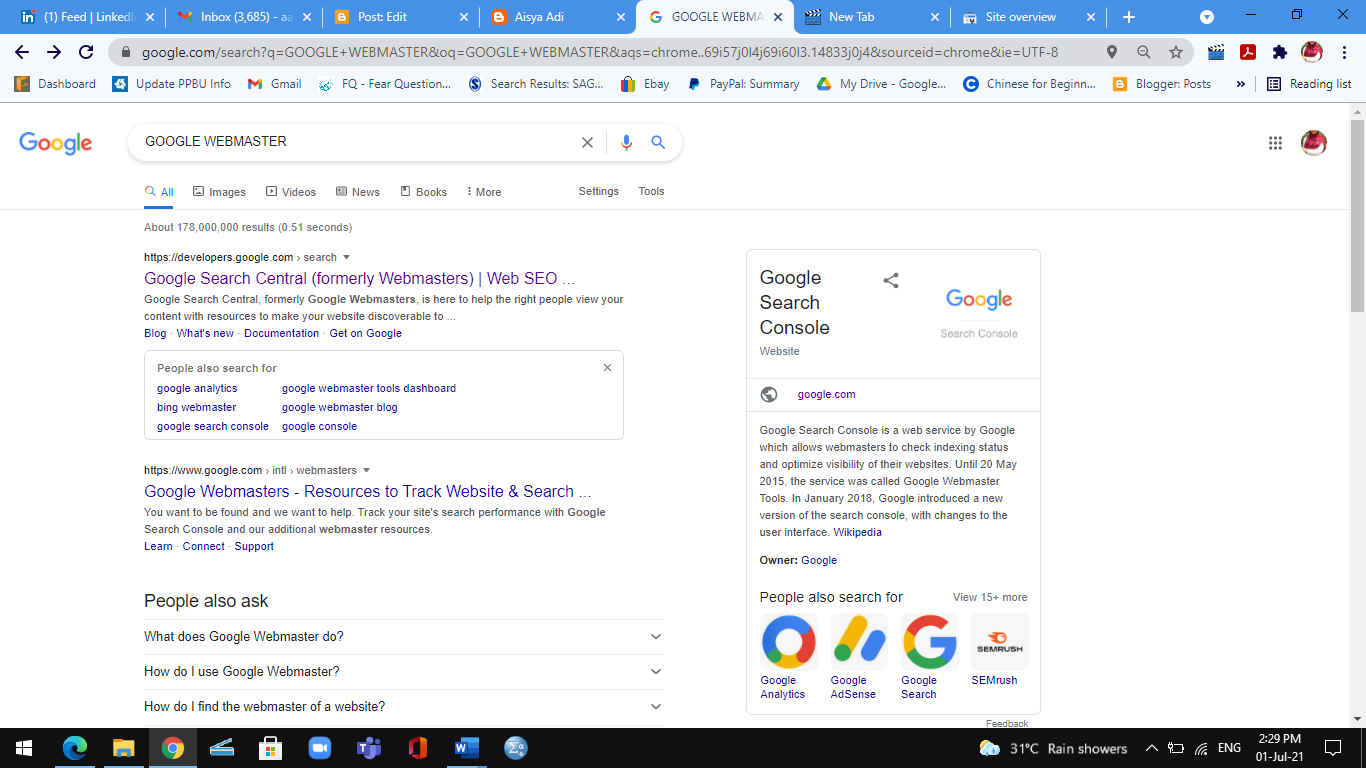Screen dimensions: 1366x768
Task: Open the Documentation sitelink
Action: [x=281, y=334]
